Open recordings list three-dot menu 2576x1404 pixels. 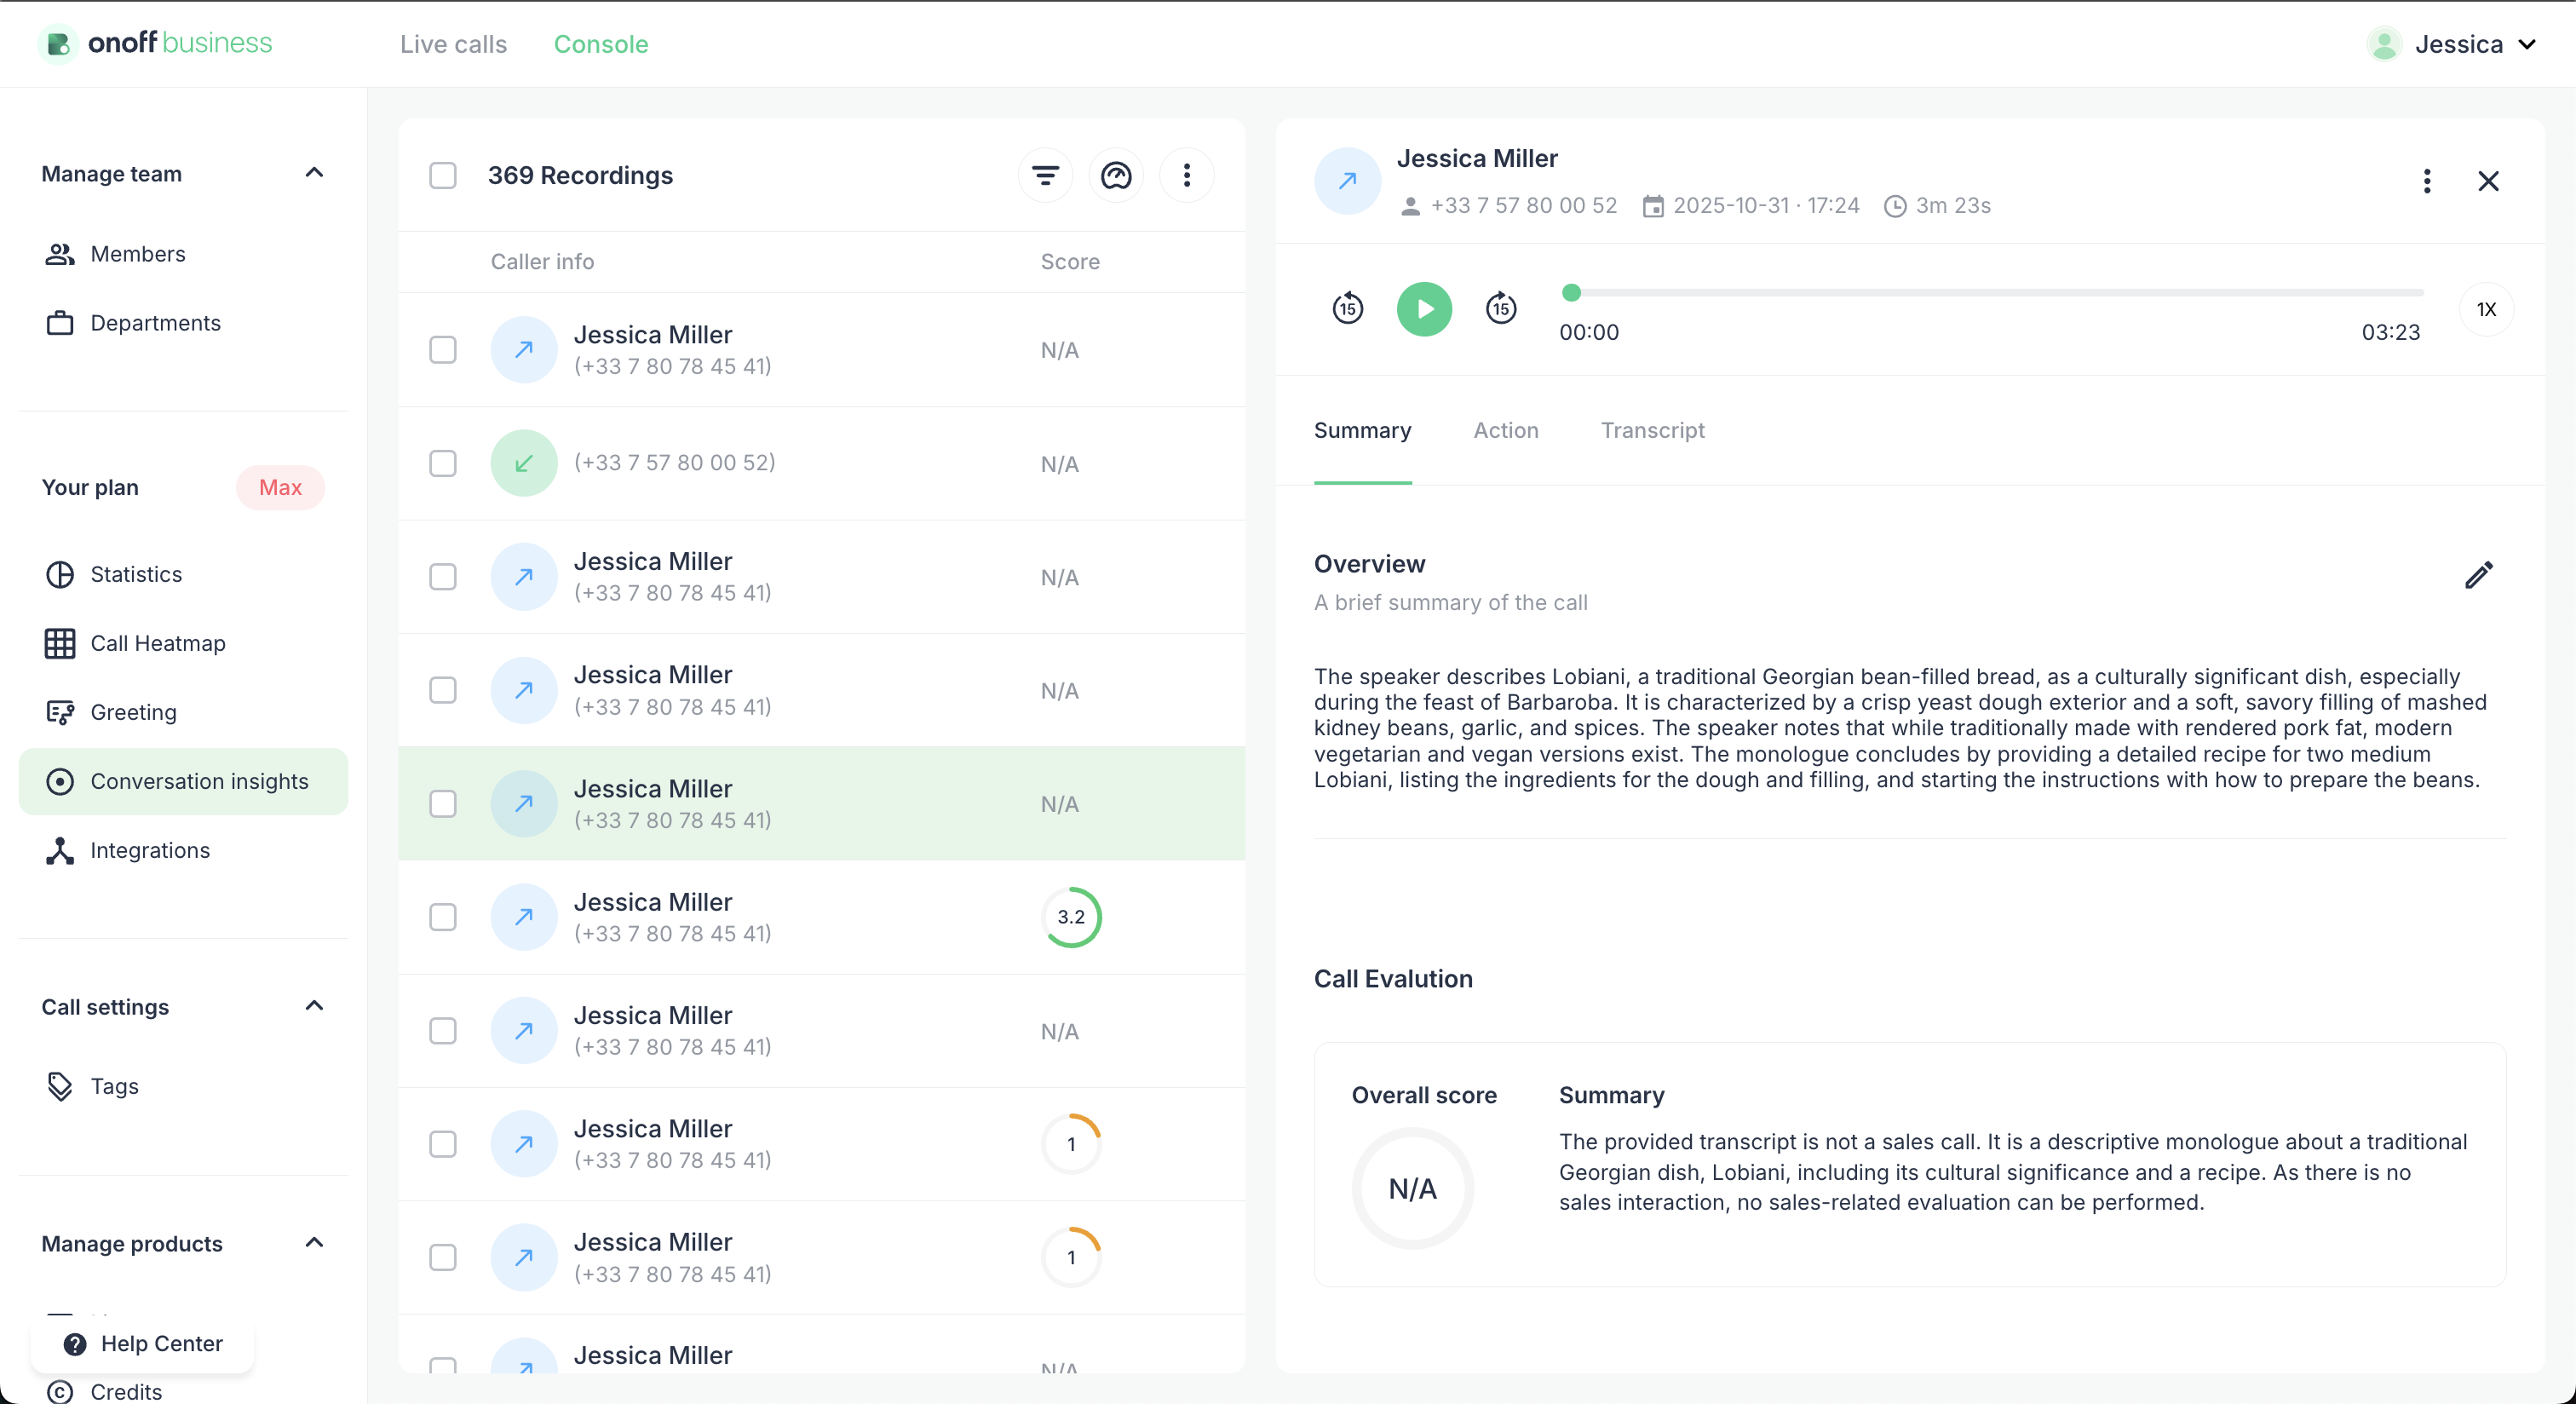[x=1186, y=176]
